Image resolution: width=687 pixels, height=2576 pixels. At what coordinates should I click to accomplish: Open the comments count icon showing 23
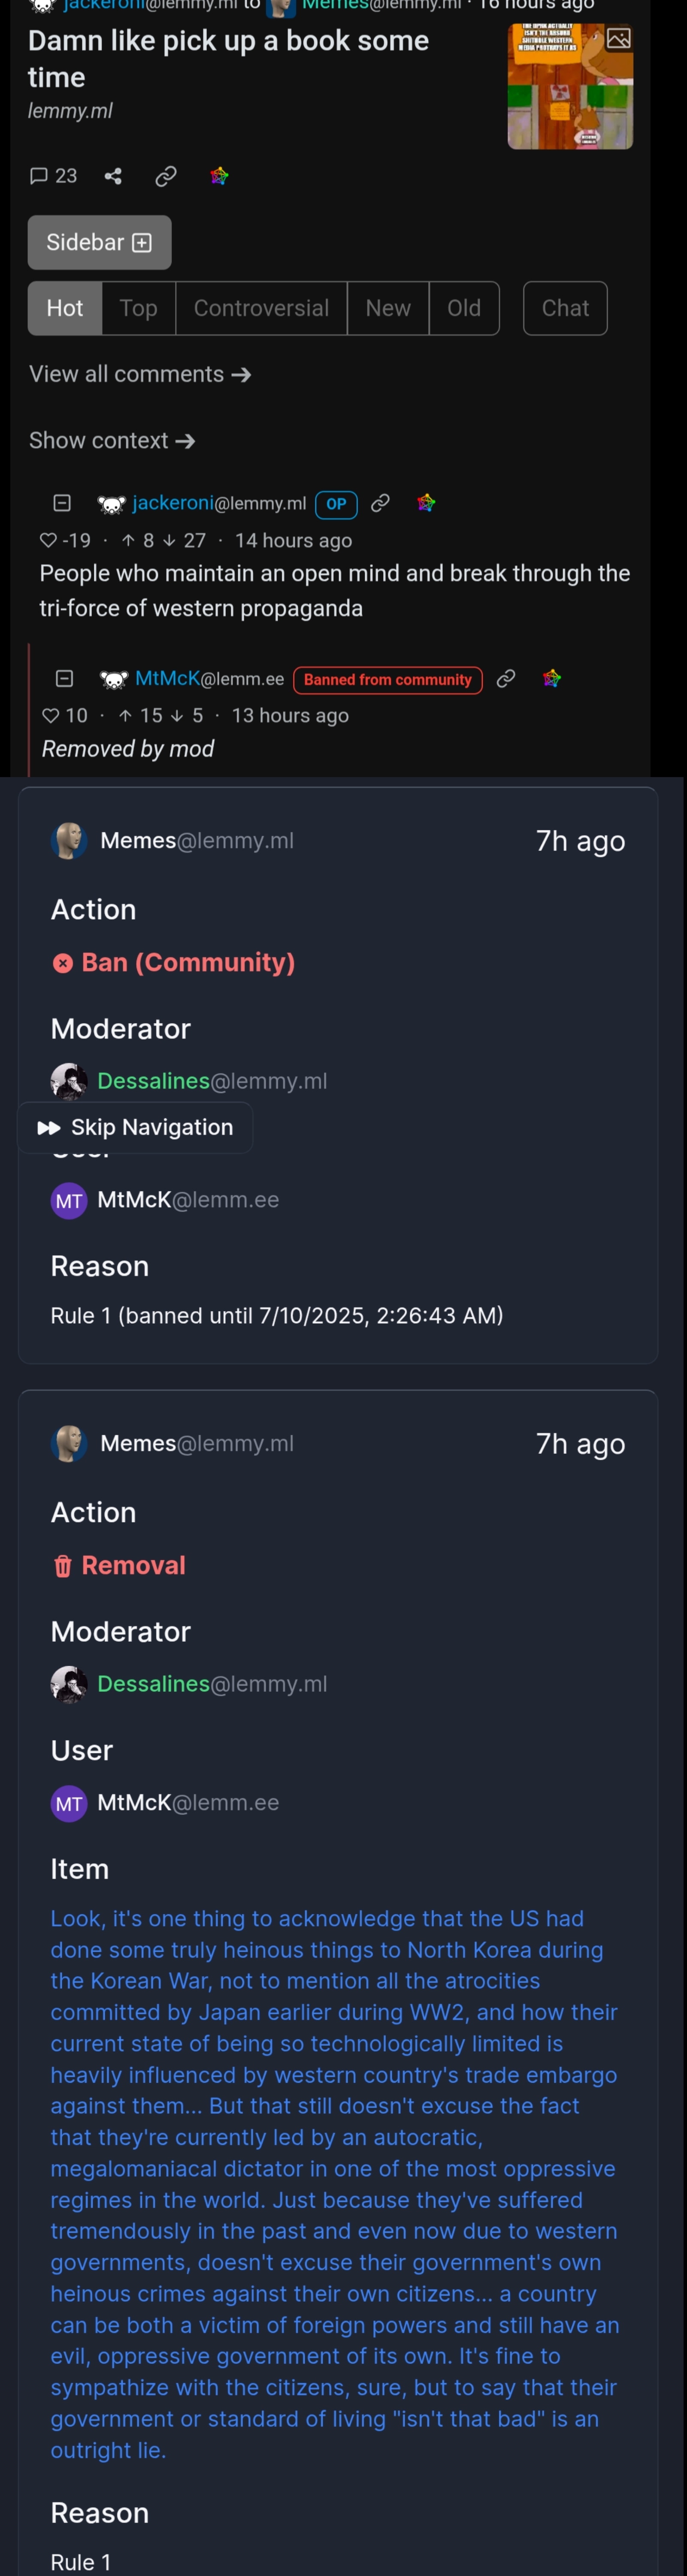click(53, 176)
